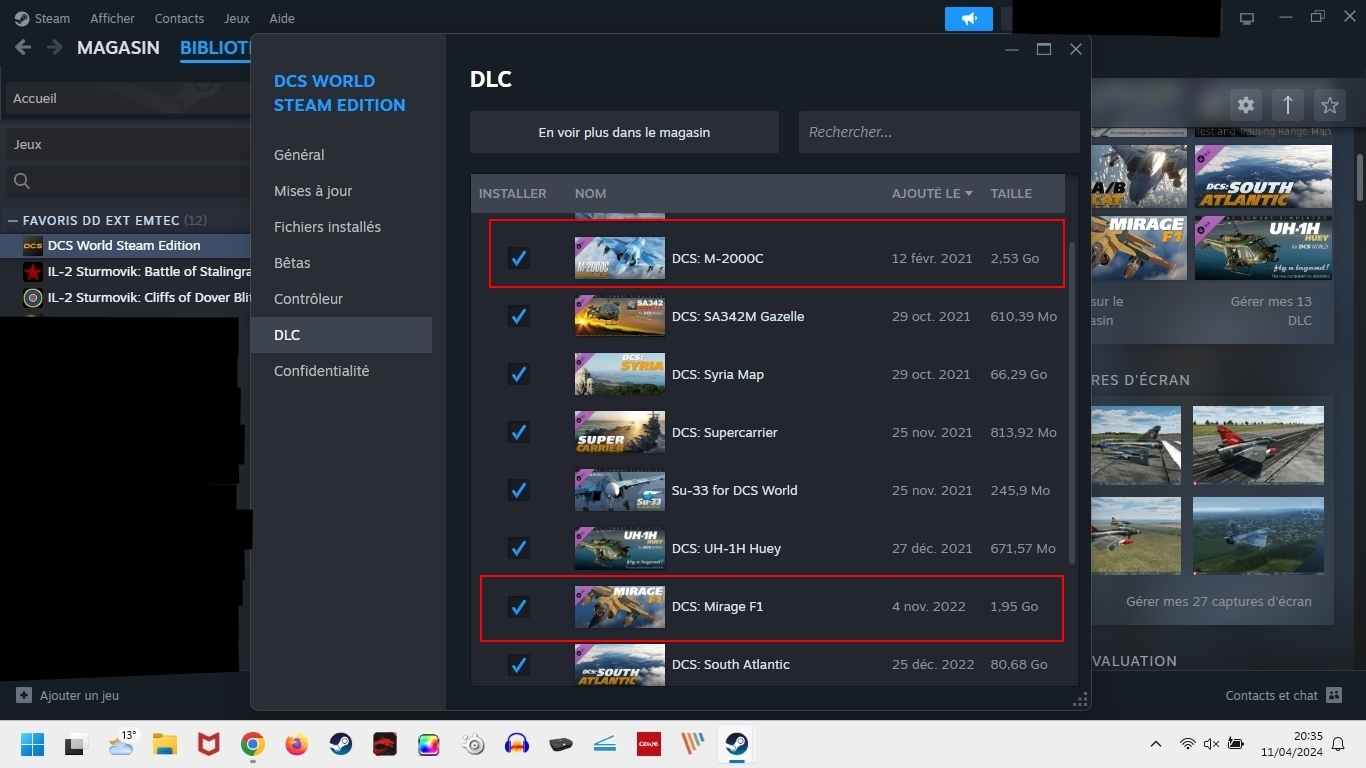This screenshot has width=1366, height=768.
Task: Launch McAfee from the taskbar
Action: (x=208, y=744)
